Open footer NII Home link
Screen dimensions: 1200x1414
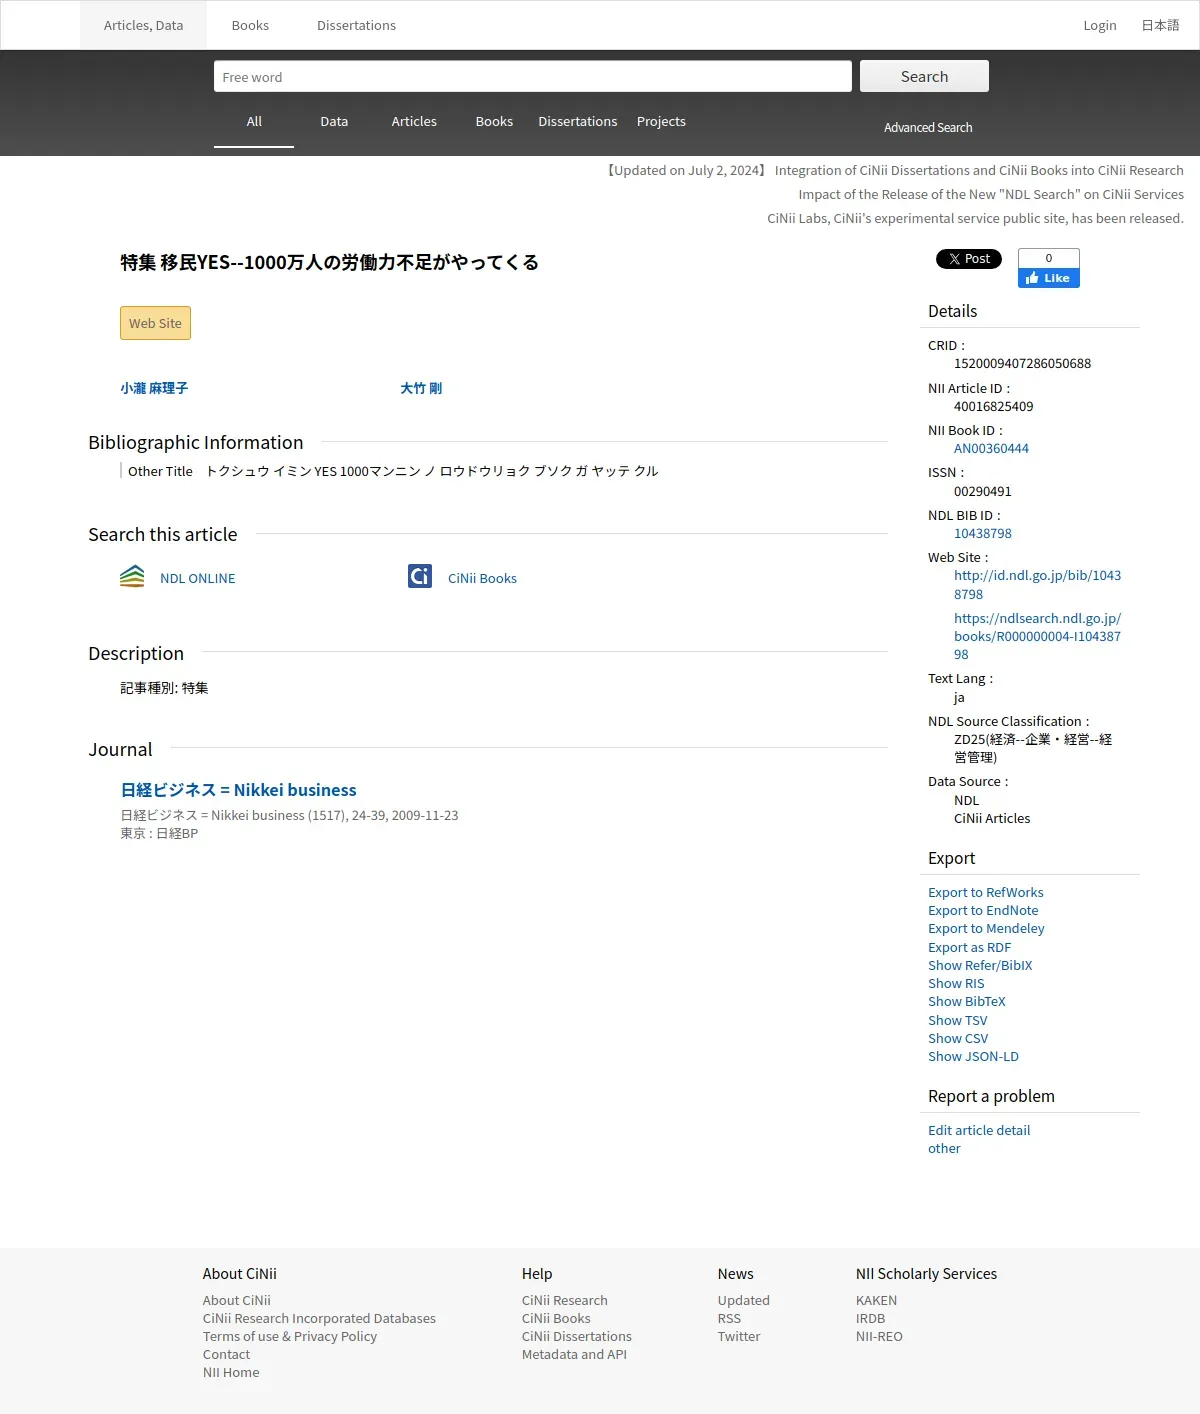click(231, 1373)
